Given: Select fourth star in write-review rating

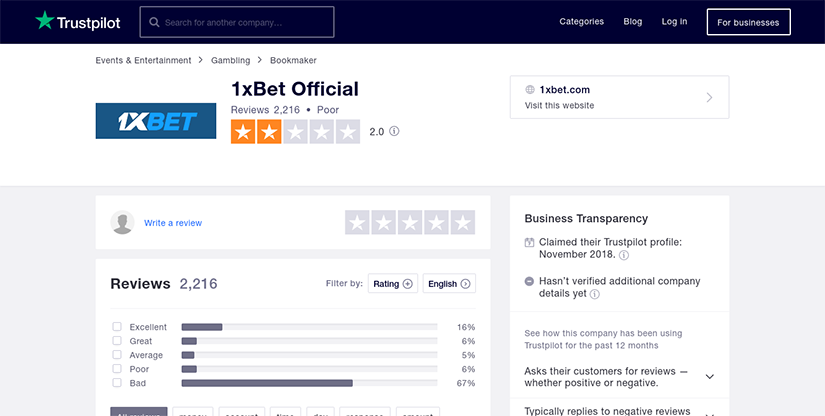Looking at the screenshot, I should tap(437, 222).
